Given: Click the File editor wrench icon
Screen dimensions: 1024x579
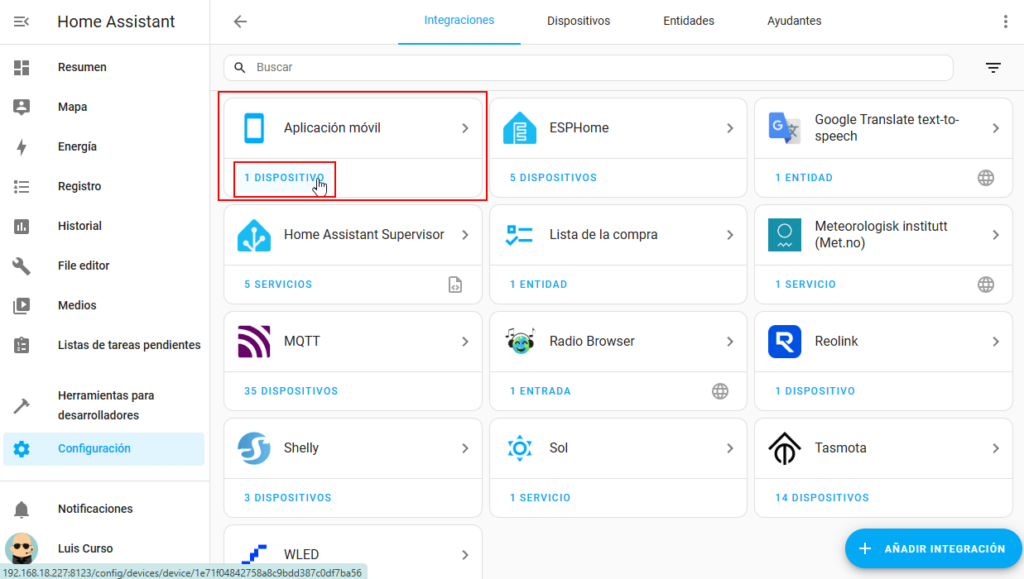Looking at the screenshot, I should (21, 266).
